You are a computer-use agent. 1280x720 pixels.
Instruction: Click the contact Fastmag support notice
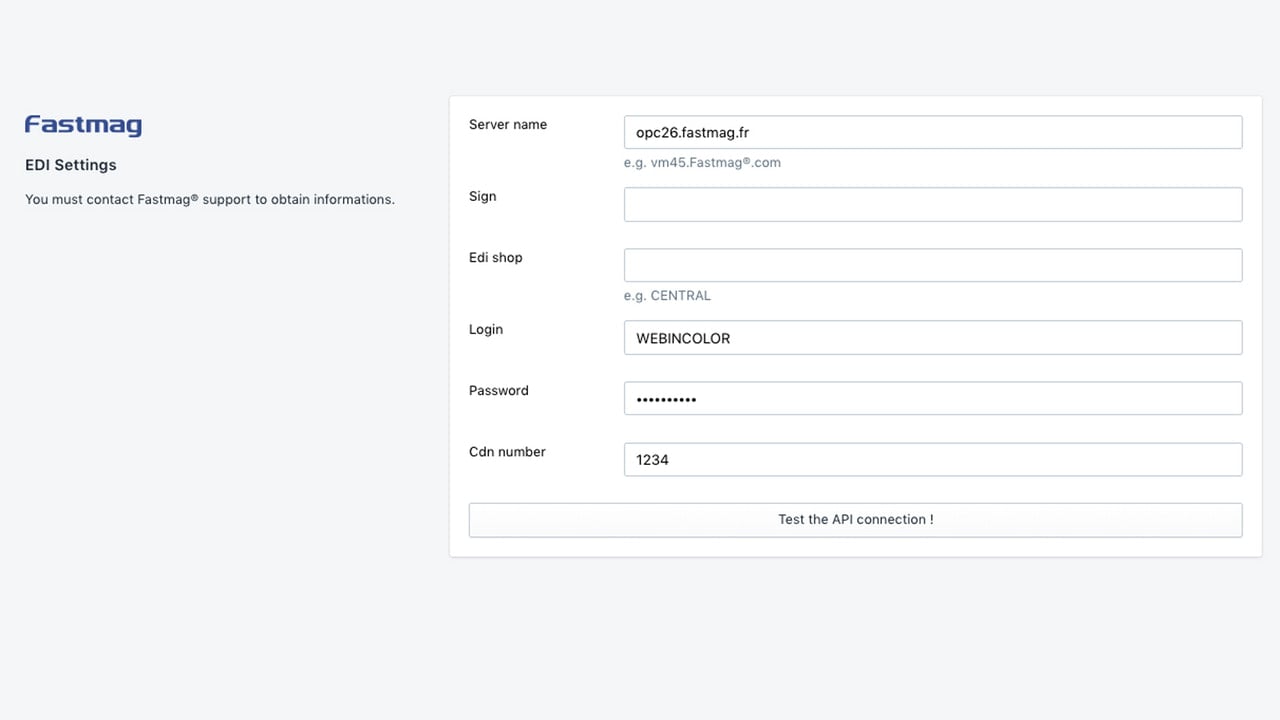(x=210, y=199)
